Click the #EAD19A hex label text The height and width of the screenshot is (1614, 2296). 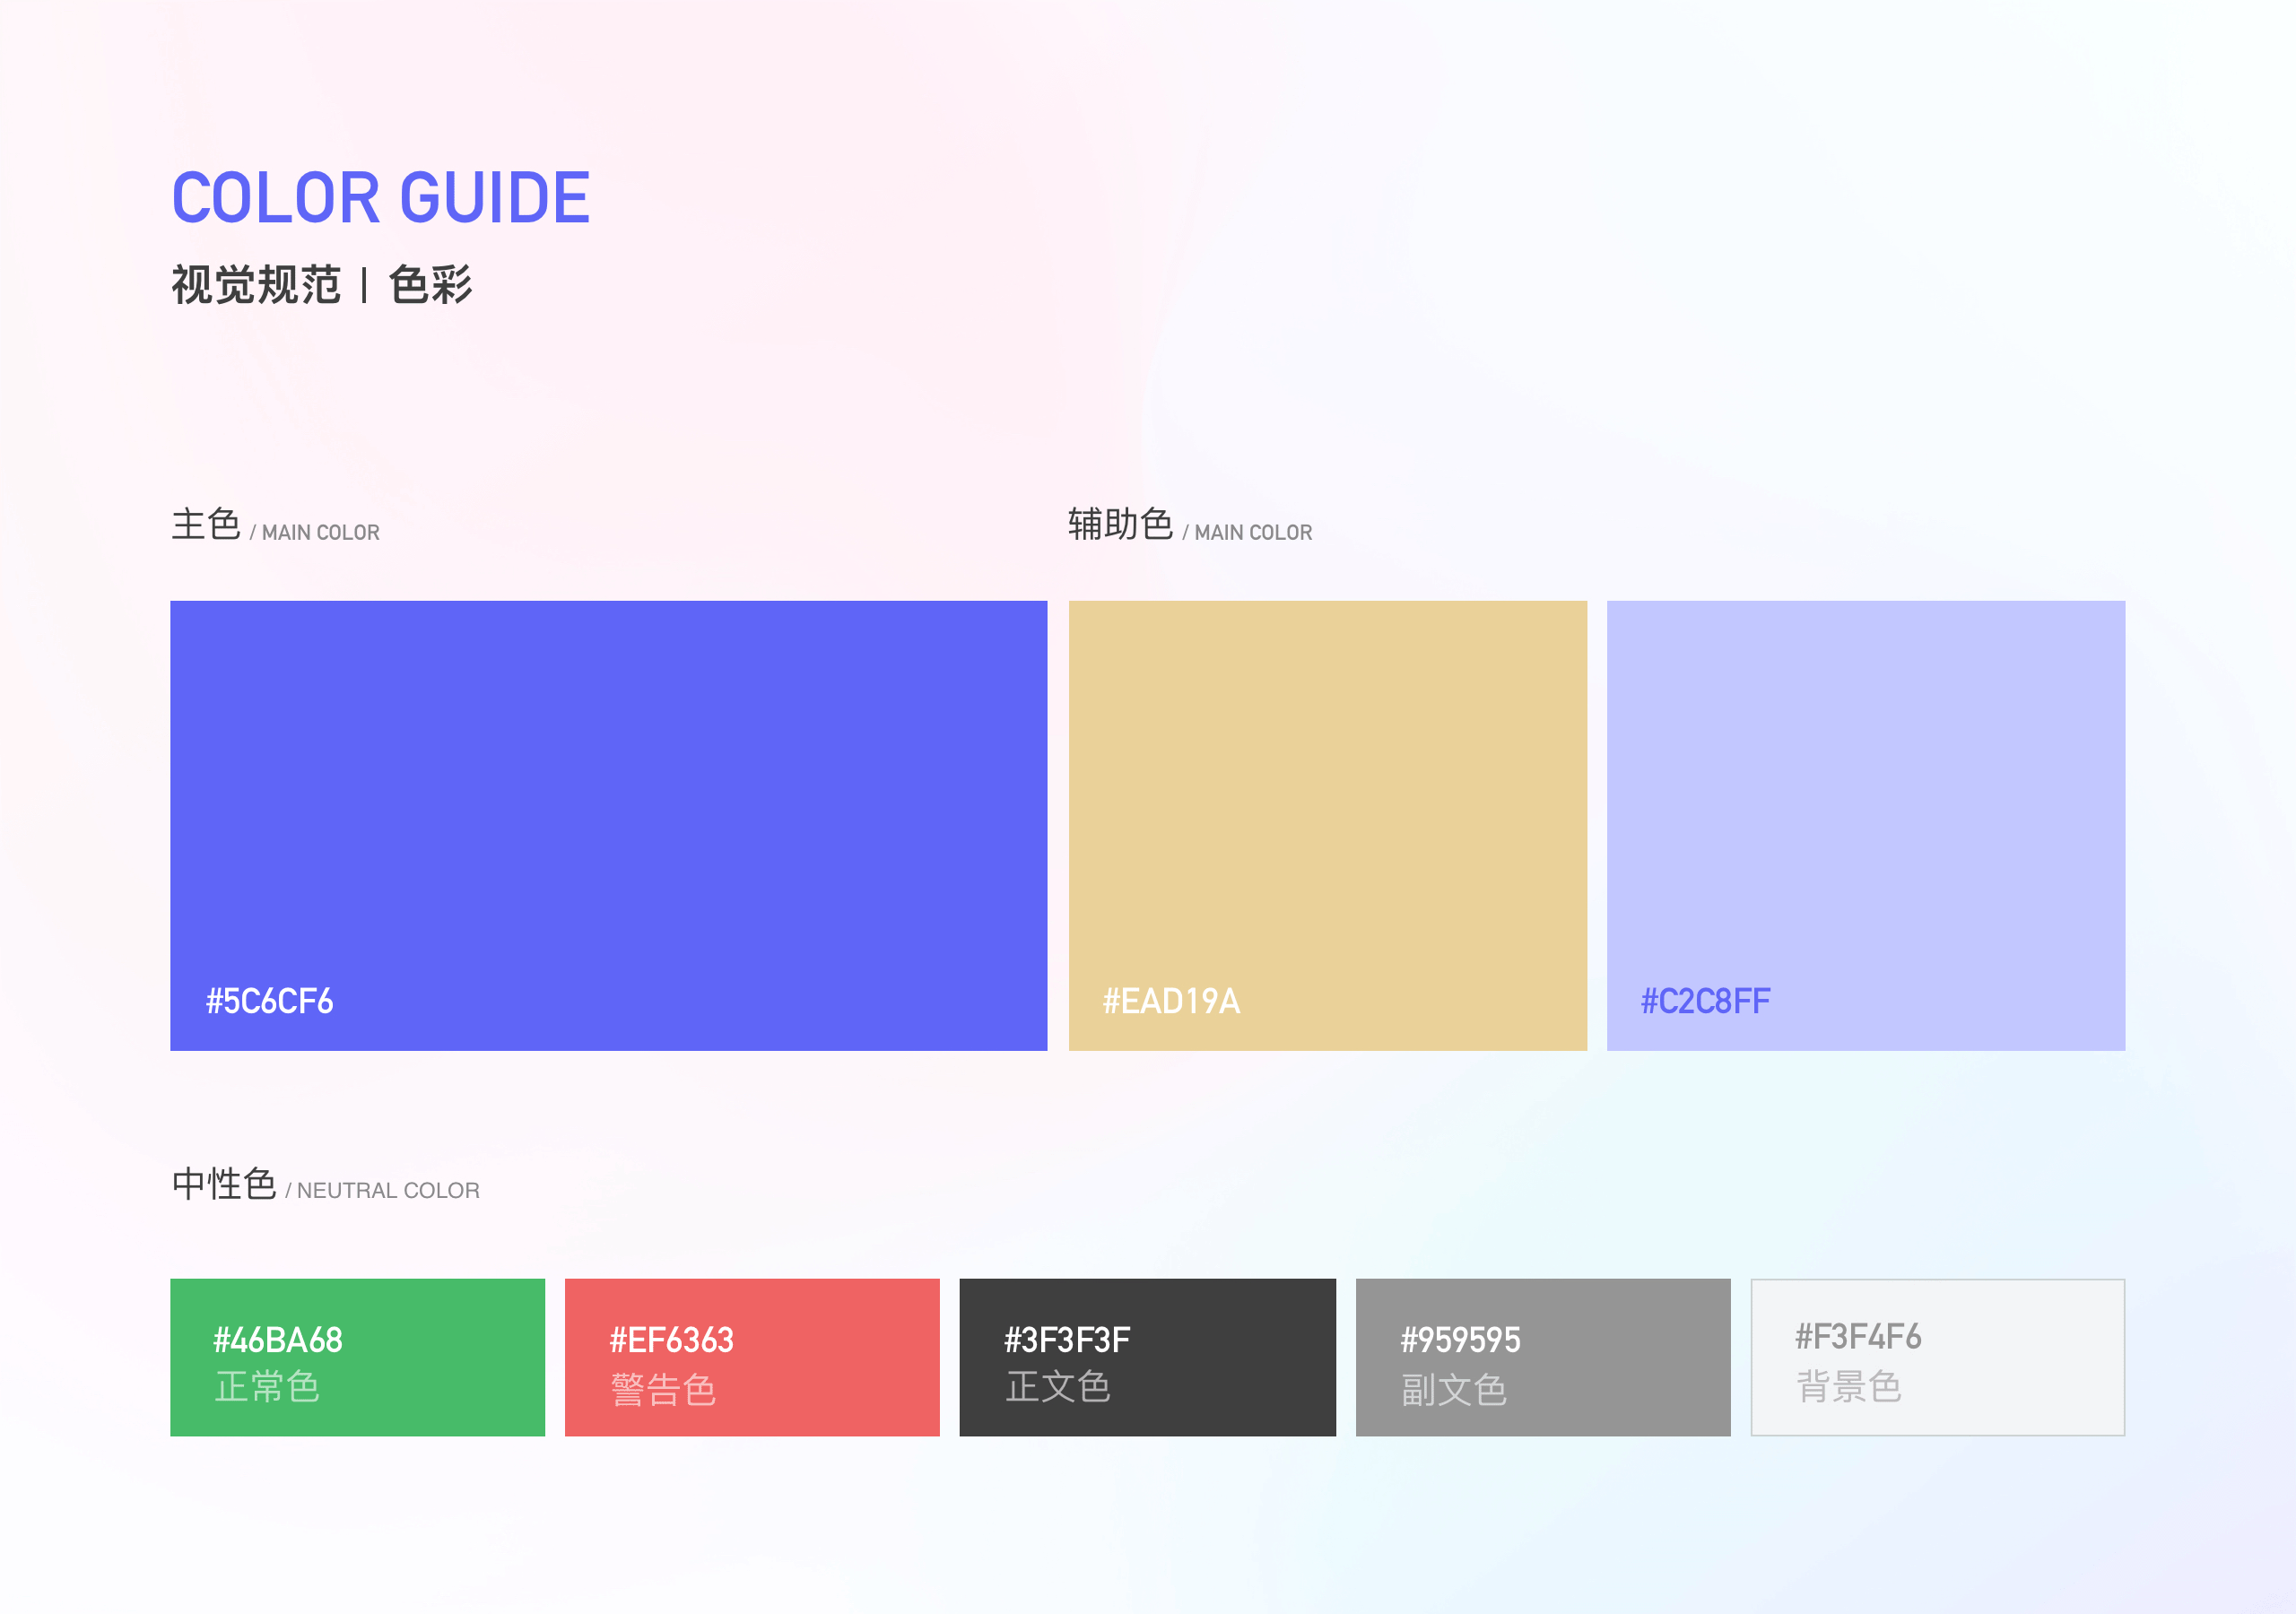[x=1171, y=1001]
